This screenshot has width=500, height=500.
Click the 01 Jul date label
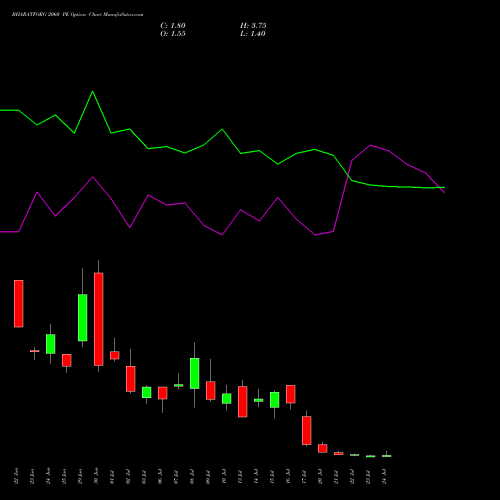click(x=112, y=476)
